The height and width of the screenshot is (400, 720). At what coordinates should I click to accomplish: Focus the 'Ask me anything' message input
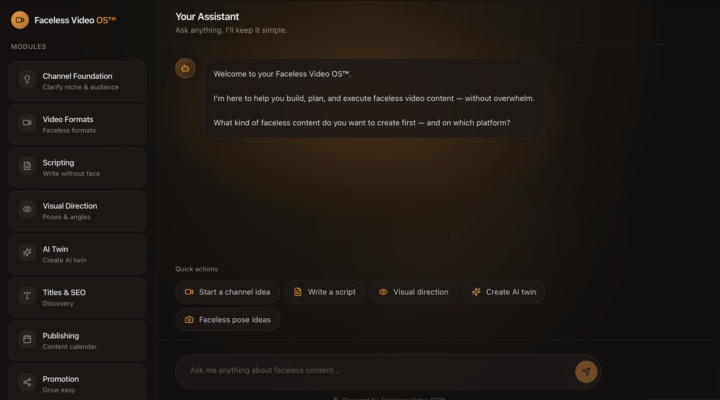370,370
